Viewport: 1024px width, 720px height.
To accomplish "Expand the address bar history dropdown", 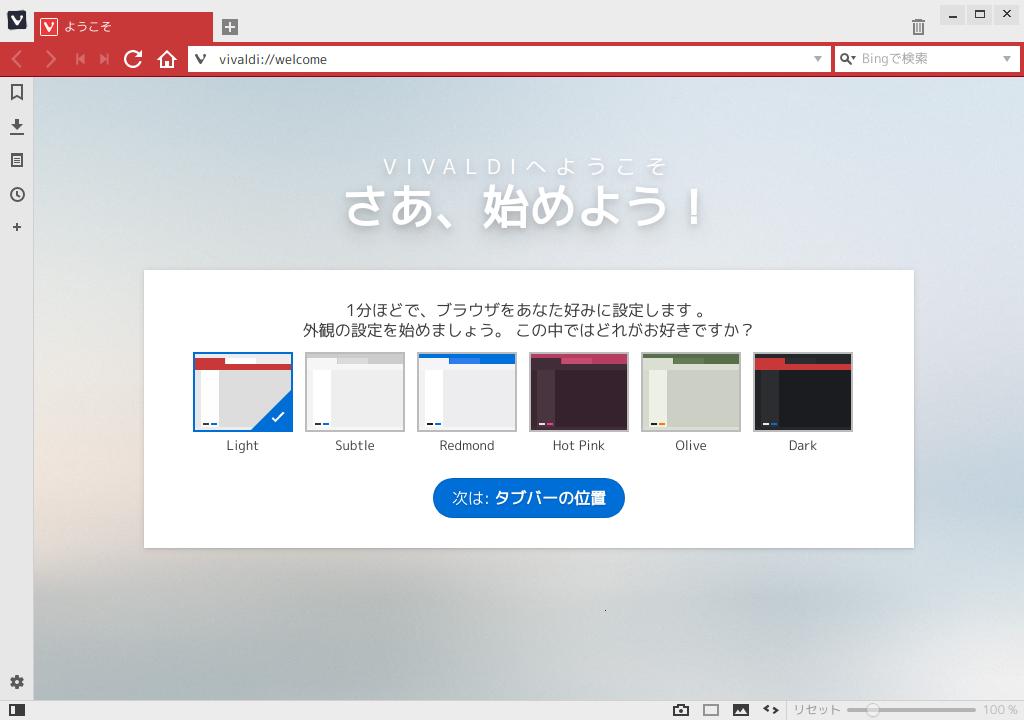I will (818, 59).
